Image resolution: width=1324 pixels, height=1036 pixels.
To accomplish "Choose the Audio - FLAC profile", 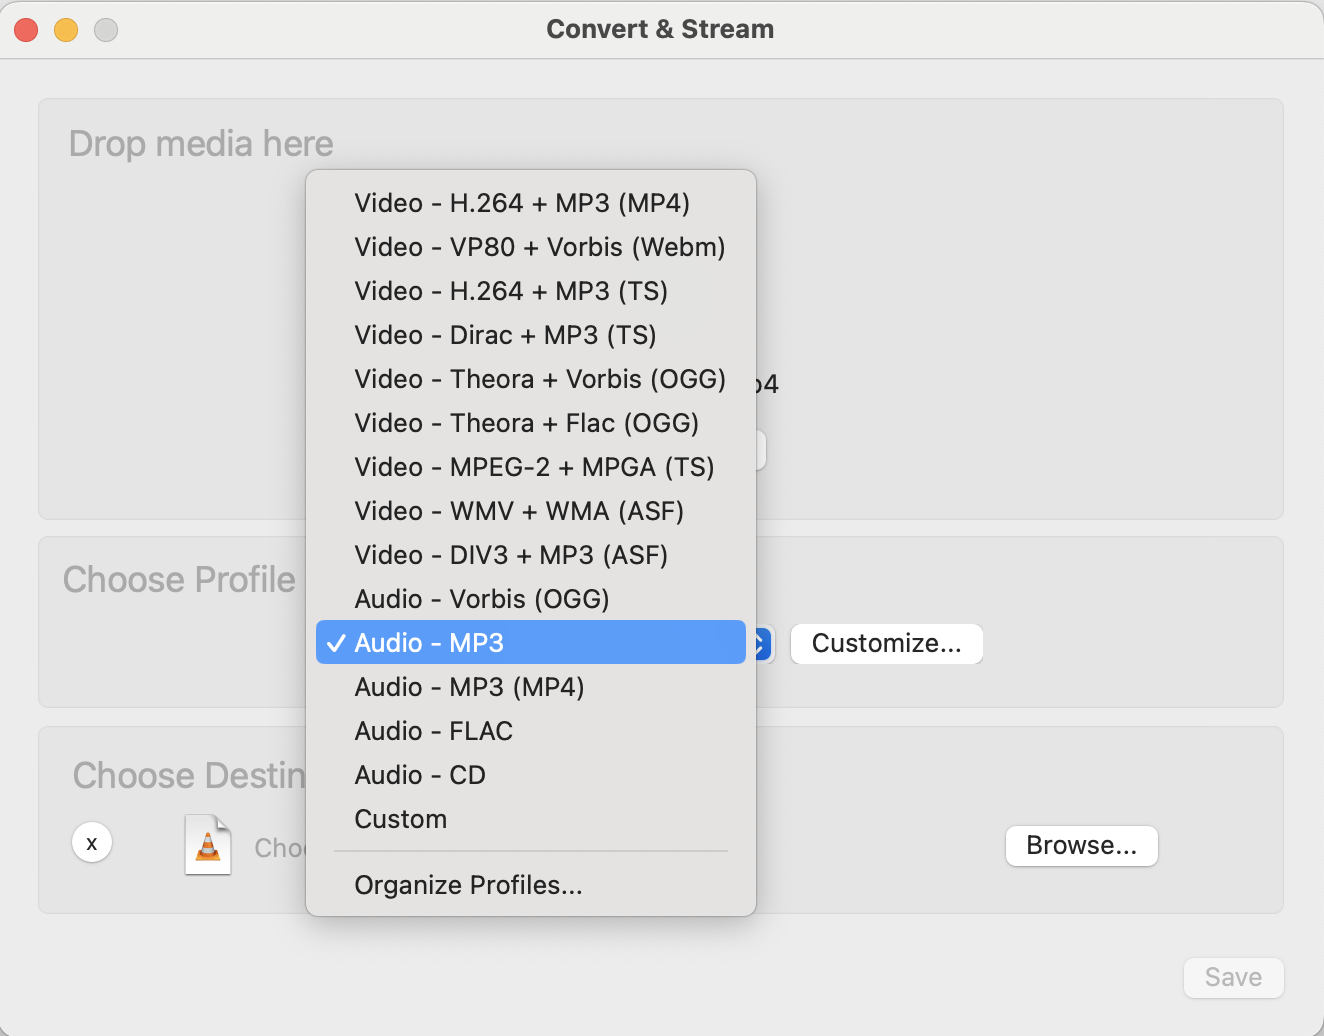I will 433,731.
